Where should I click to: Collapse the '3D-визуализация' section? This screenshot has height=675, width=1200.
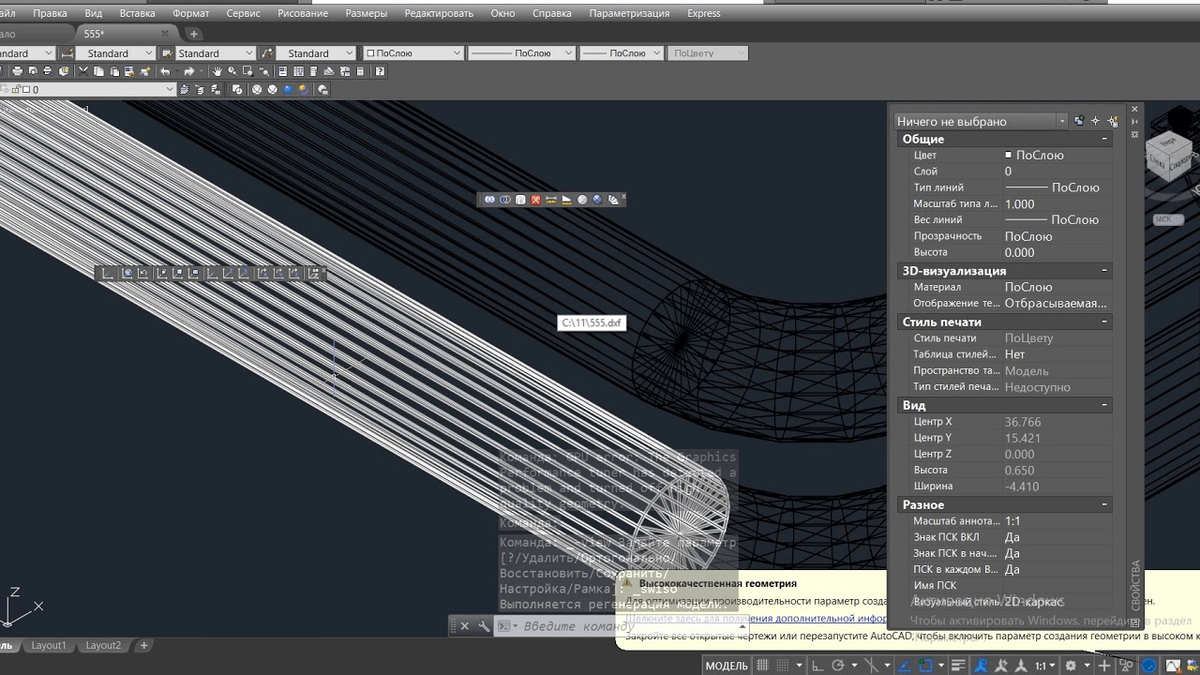pos(1105,271)
